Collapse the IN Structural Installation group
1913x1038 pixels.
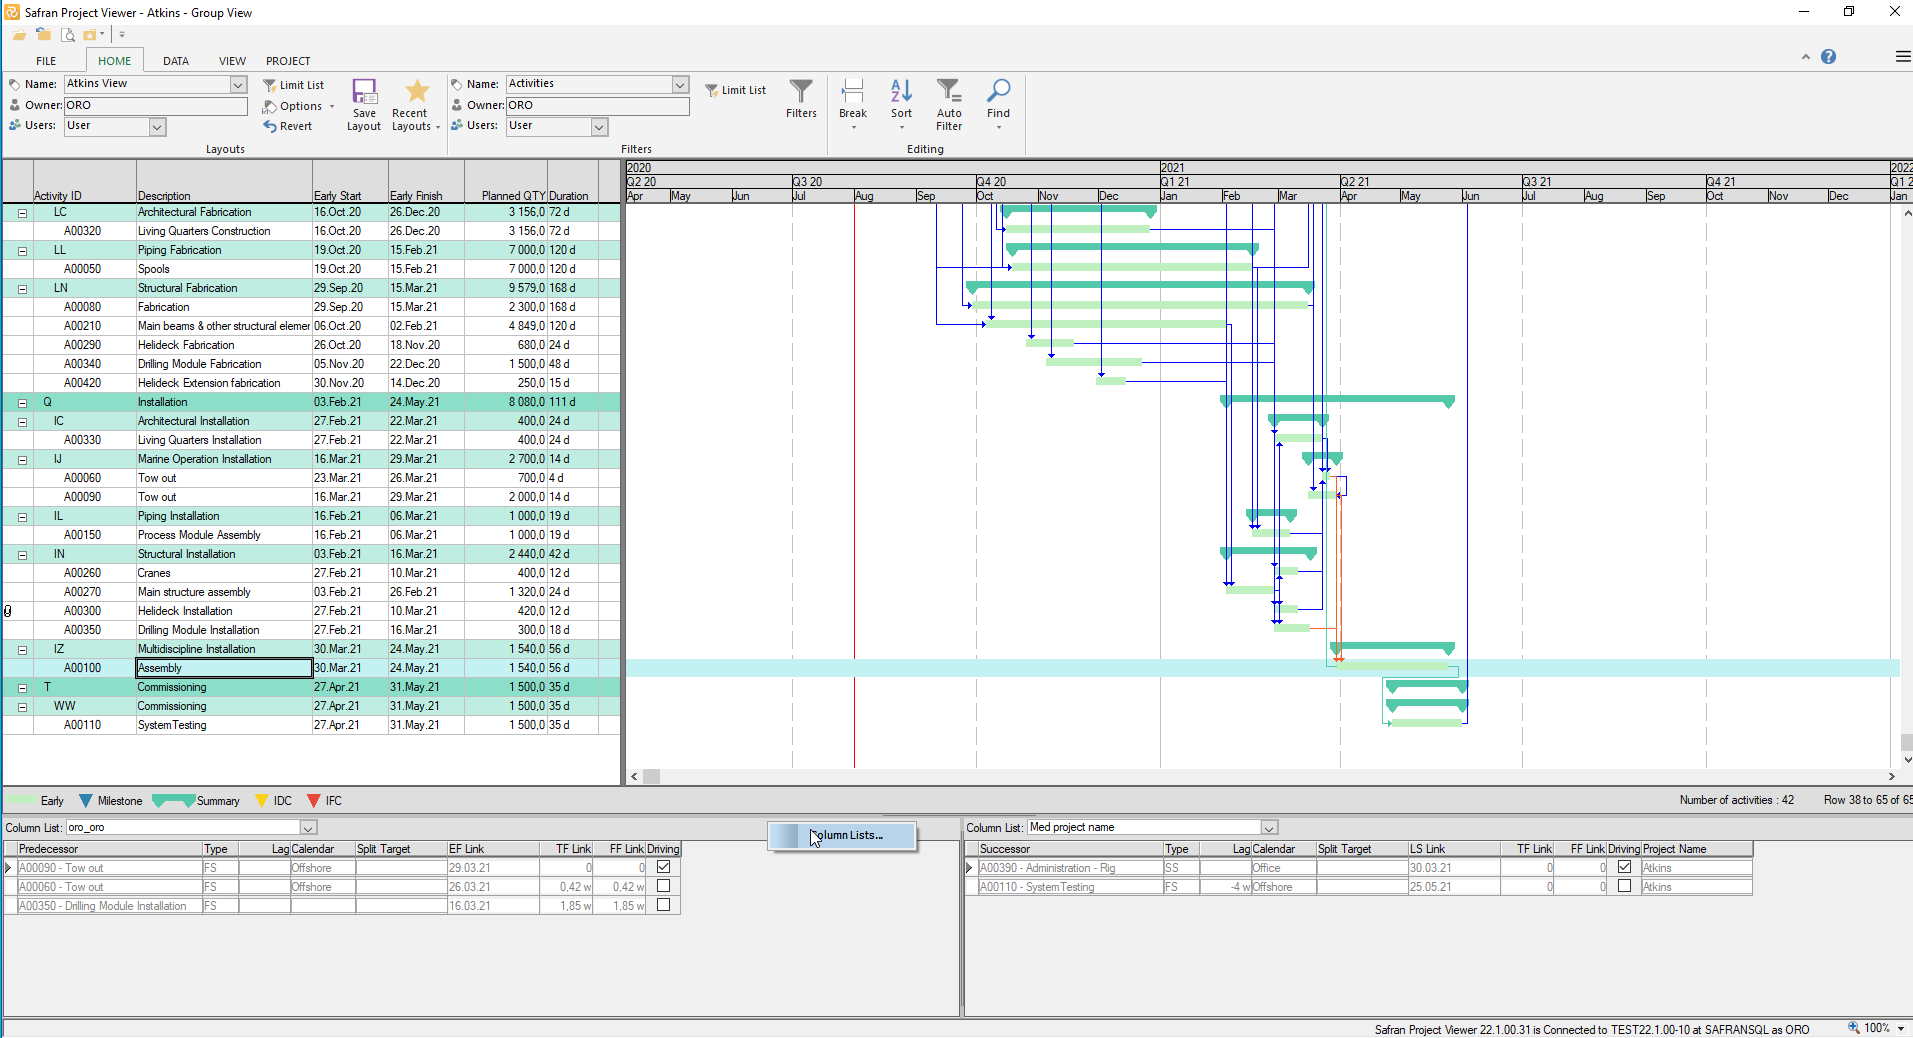pos(22,555)
